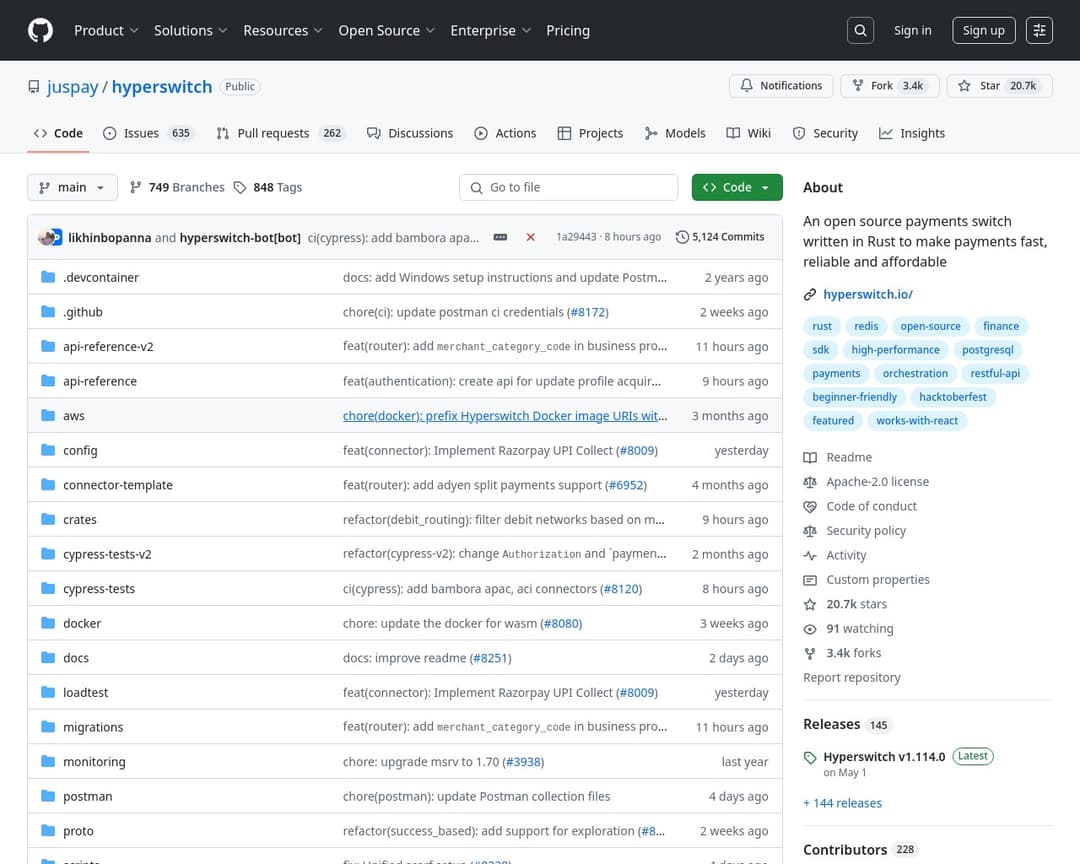
Task: Open the + 144 releases link
Action: click(842, 803)
